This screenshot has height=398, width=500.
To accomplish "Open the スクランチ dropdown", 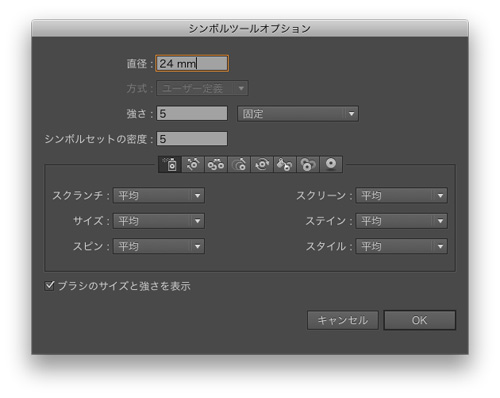I will pos(159,195).
